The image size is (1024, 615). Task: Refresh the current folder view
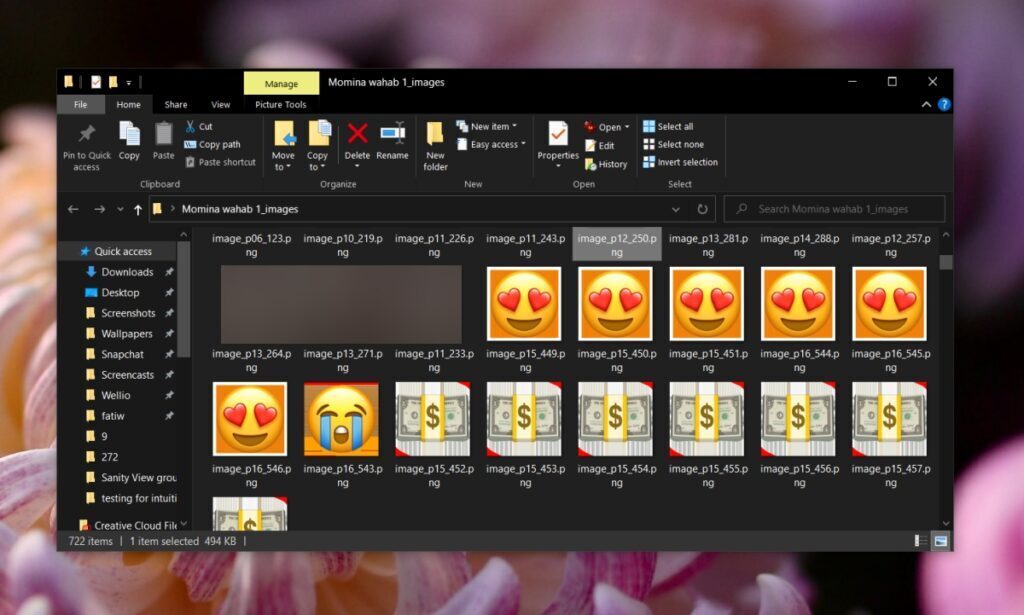702,209
